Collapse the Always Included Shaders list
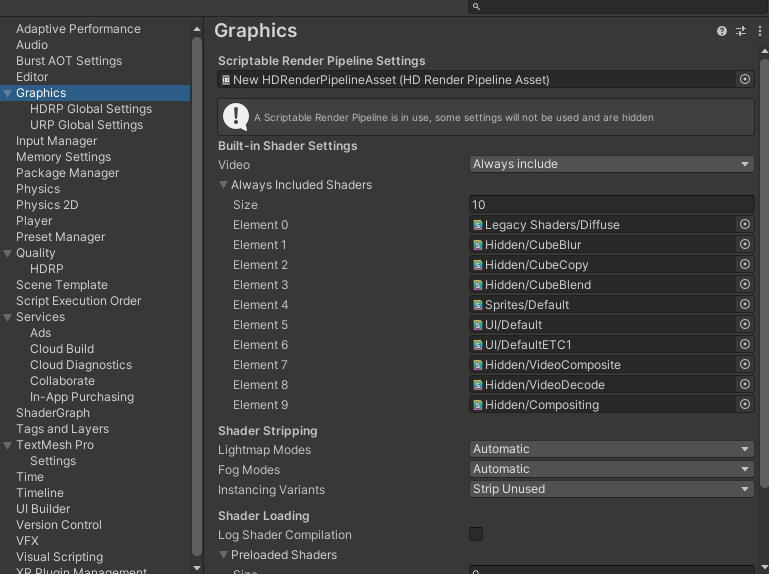The width and height of the screenshot is (769, 574). pos(224,185)
